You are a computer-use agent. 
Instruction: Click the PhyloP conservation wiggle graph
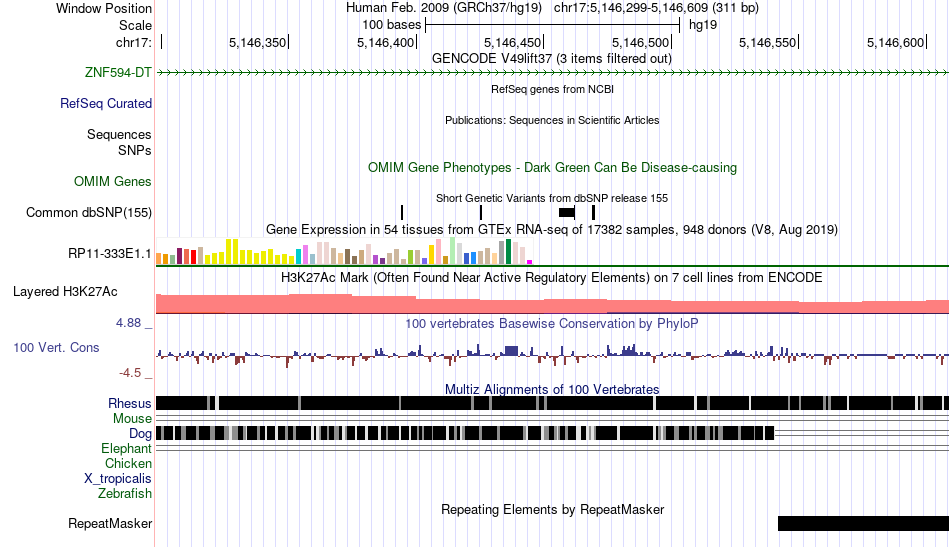(552, 355)
